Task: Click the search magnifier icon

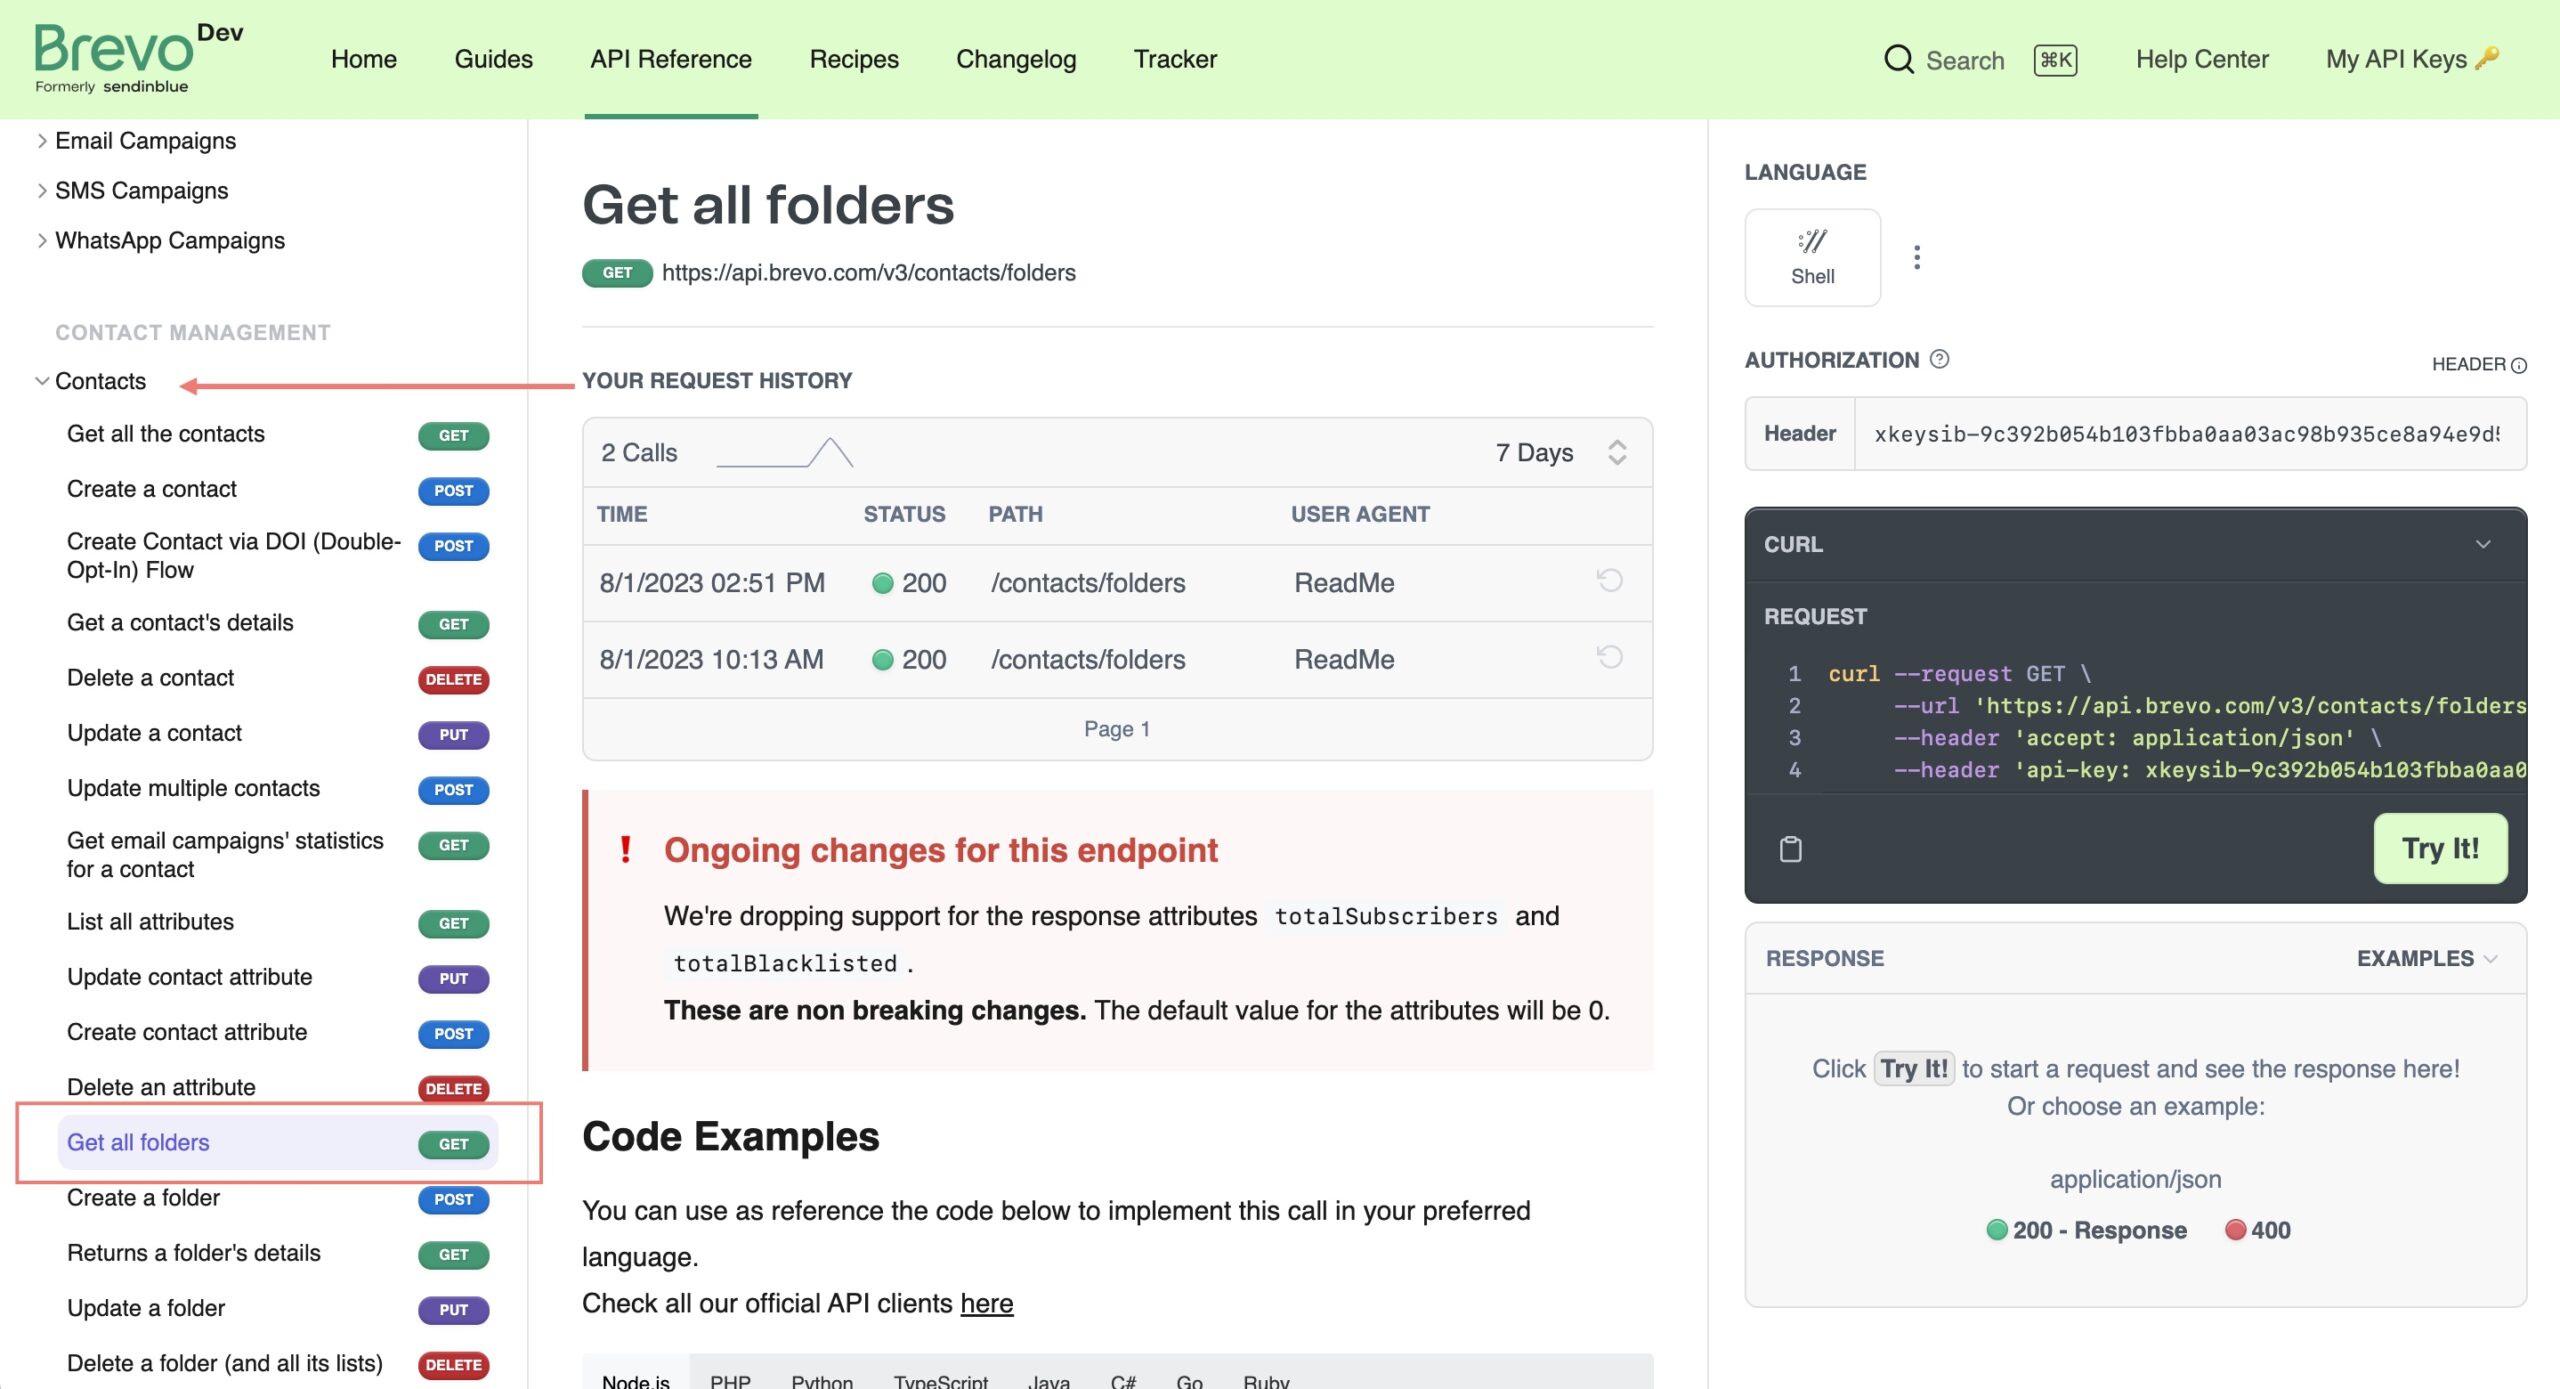Action: click(1897, 59)
